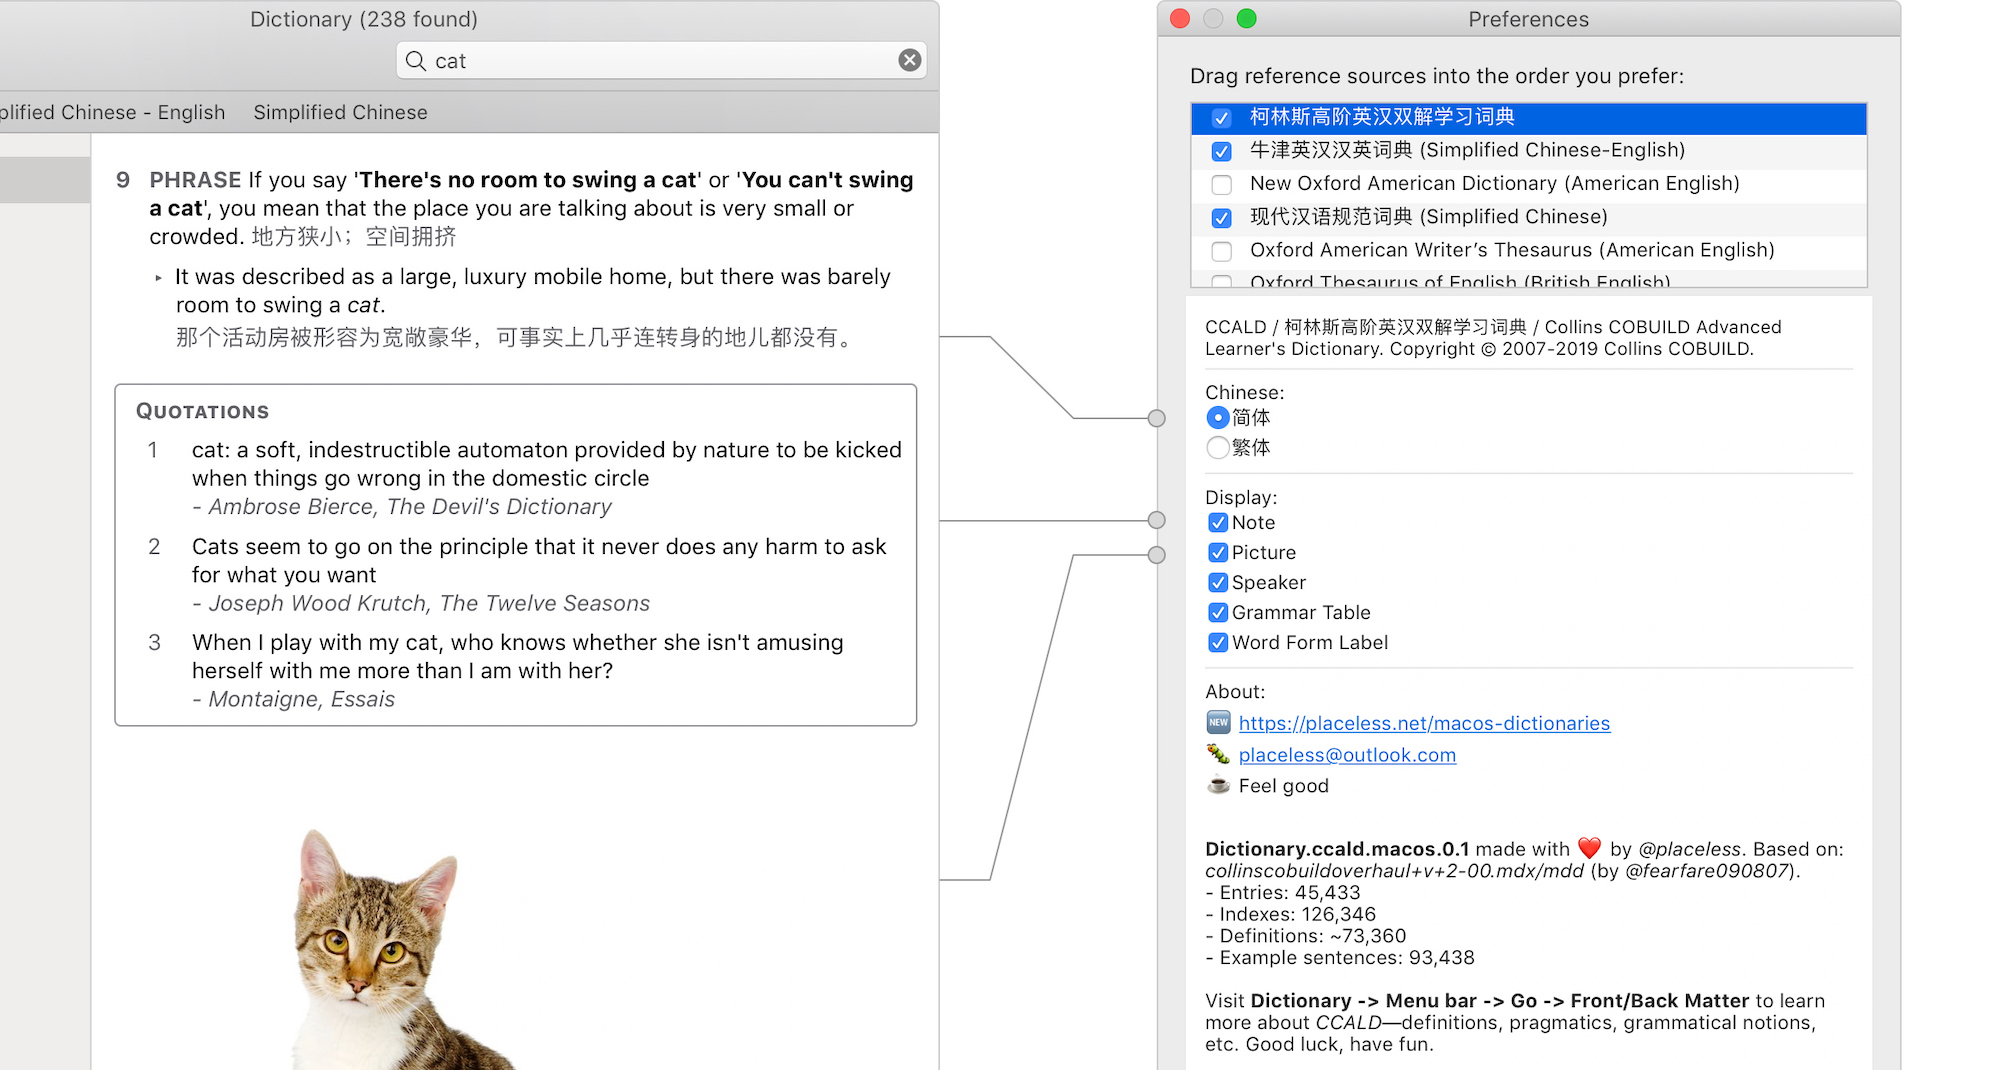Switch to the Simplified Chinese tab
Screen dimensions: 2000x1070
[340, 112]
